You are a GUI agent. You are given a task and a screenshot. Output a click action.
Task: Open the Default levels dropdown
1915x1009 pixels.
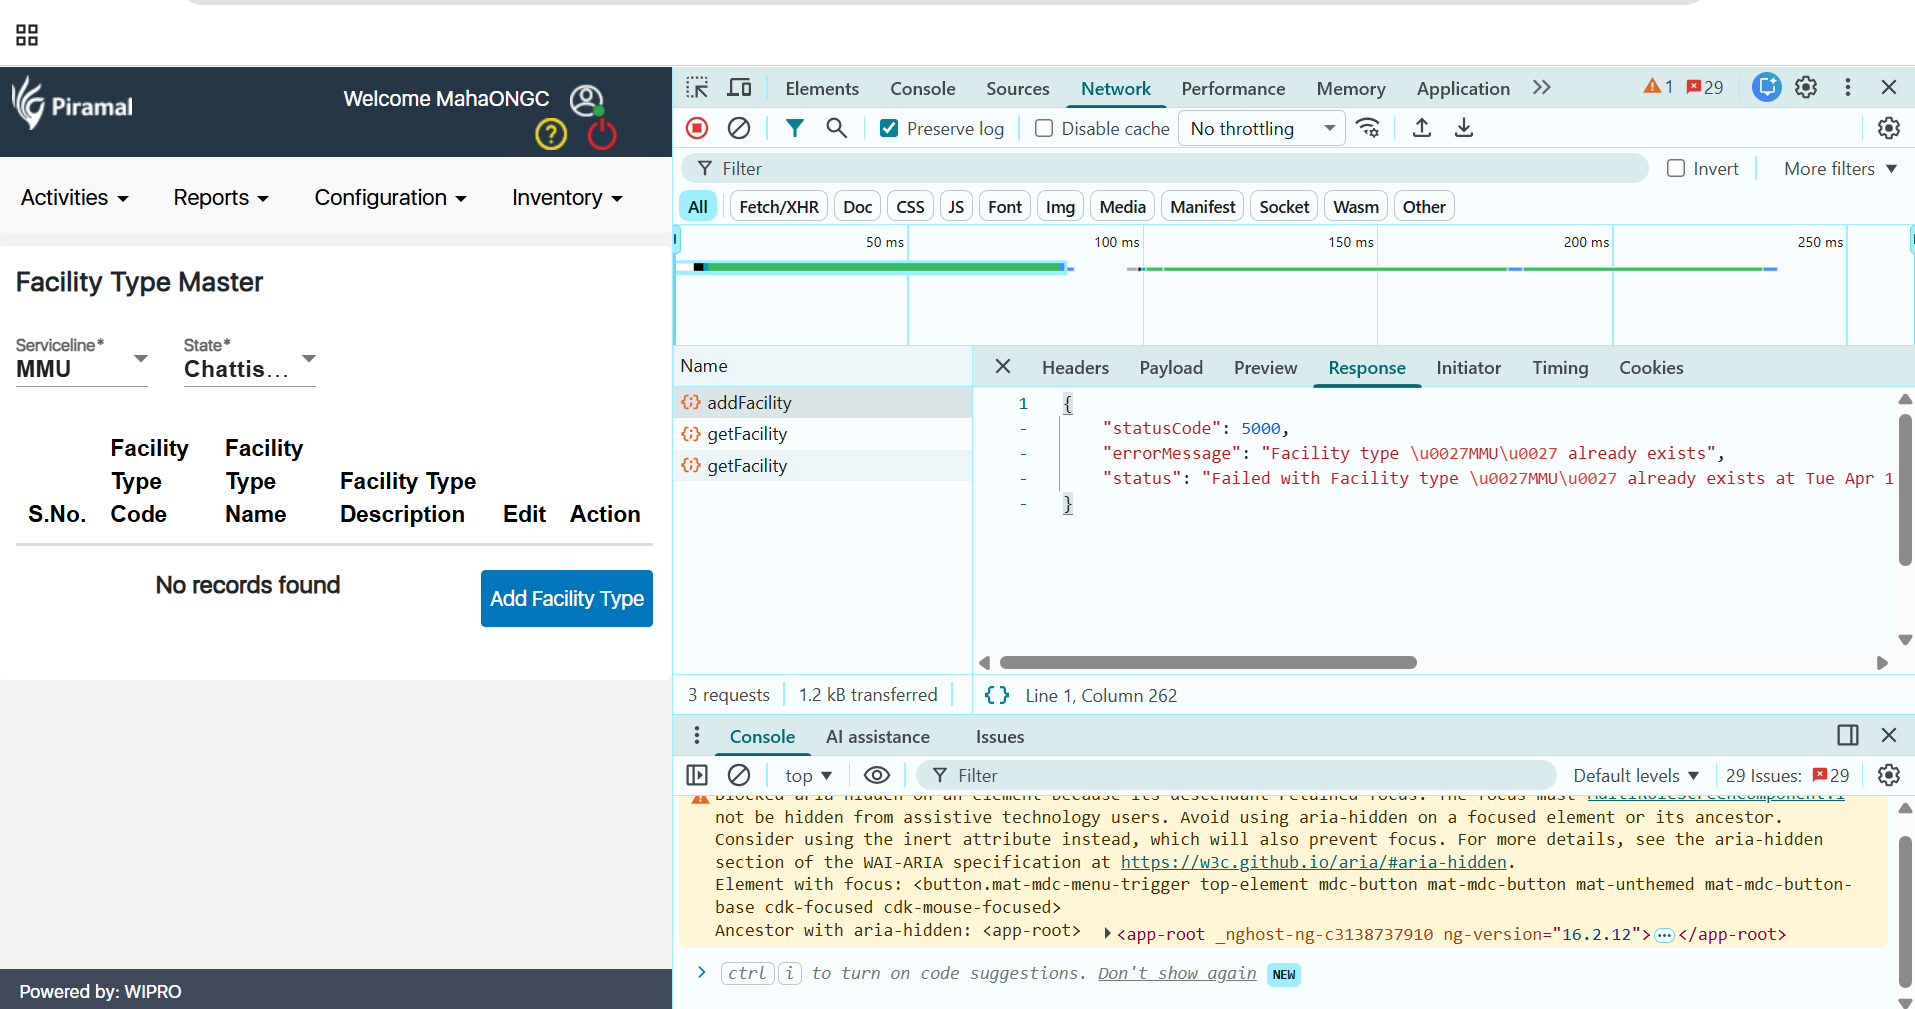tap(1635, 775)
